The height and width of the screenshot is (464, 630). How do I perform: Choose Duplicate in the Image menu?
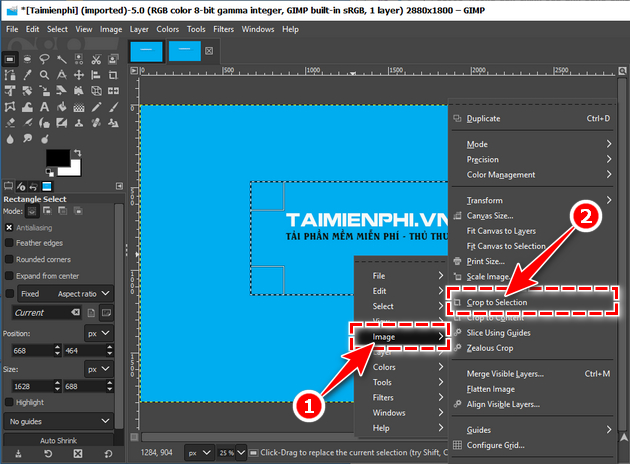coord(532,119)
